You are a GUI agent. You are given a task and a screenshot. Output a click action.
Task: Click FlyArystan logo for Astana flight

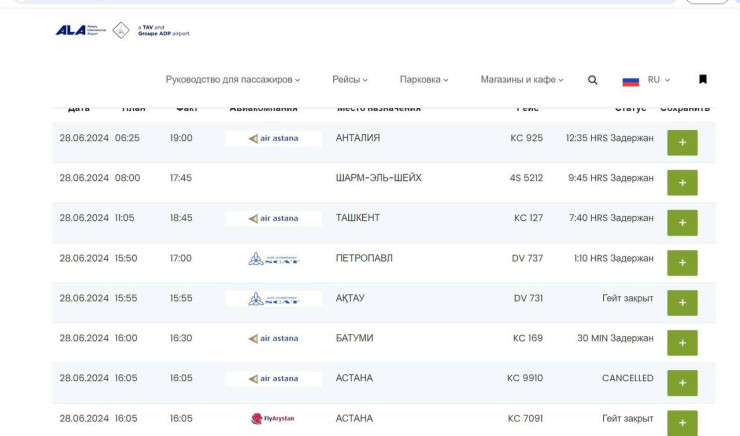tap(273, 419)
